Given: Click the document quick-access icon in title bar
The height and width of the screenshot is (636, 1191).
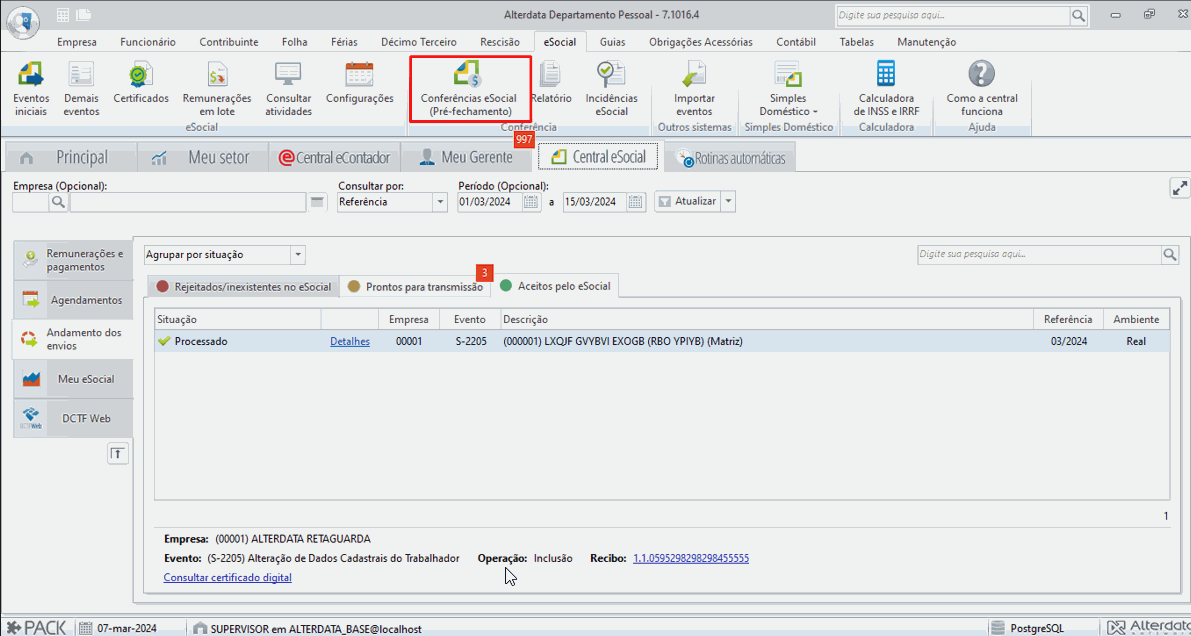Looking at the screenshot, I should click(83, 14).
